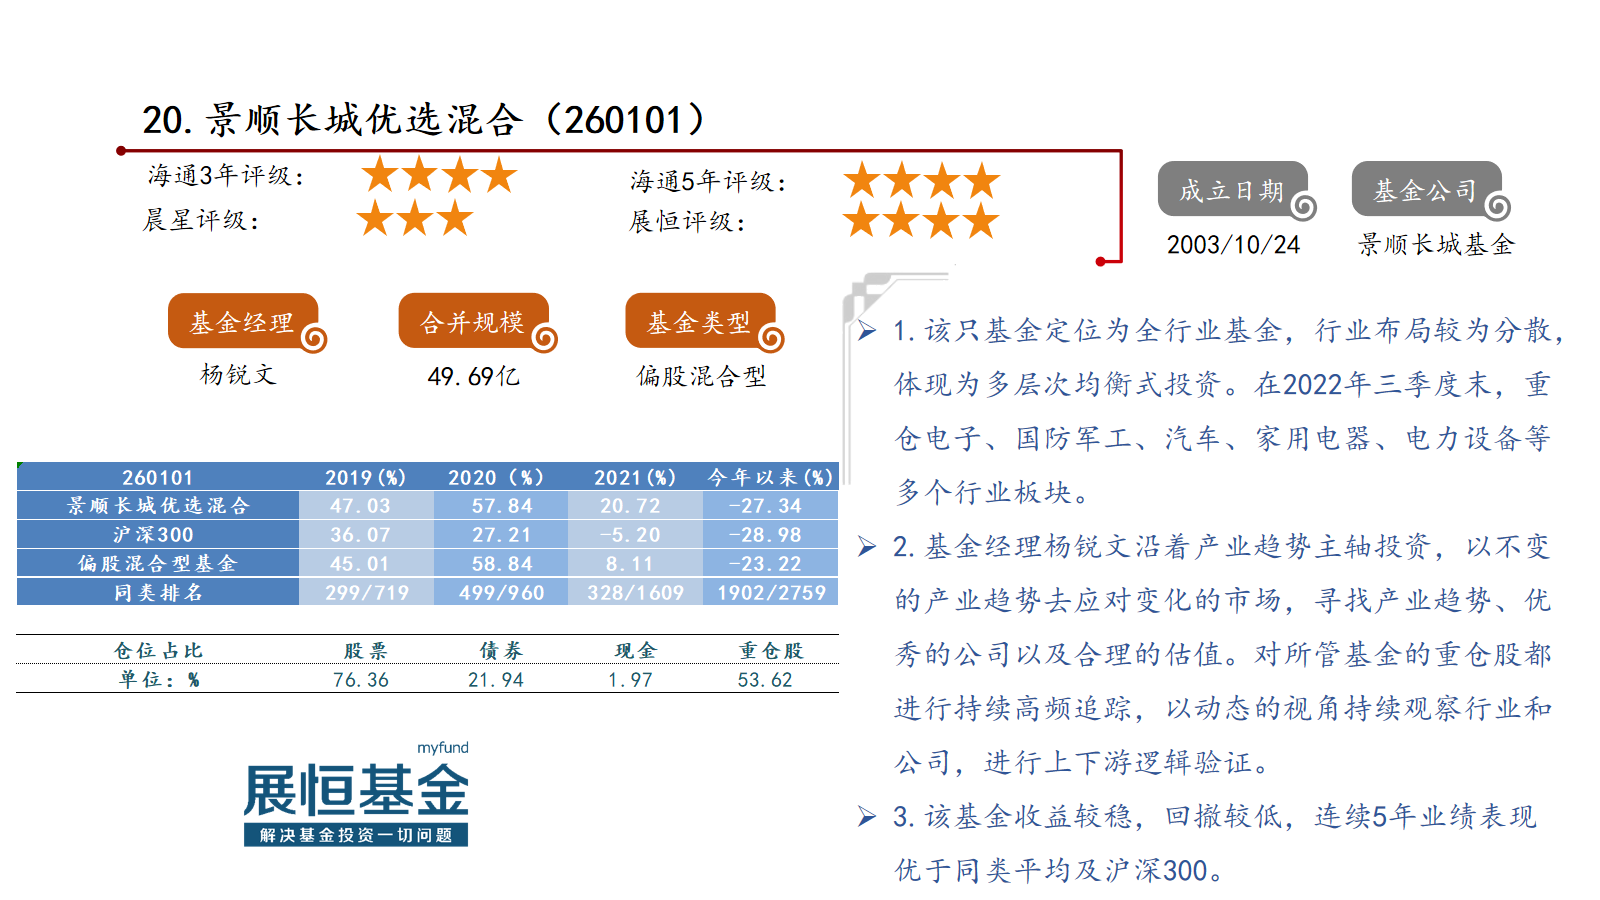Click the arrow bullet before paragraph 1

point(867,331)
